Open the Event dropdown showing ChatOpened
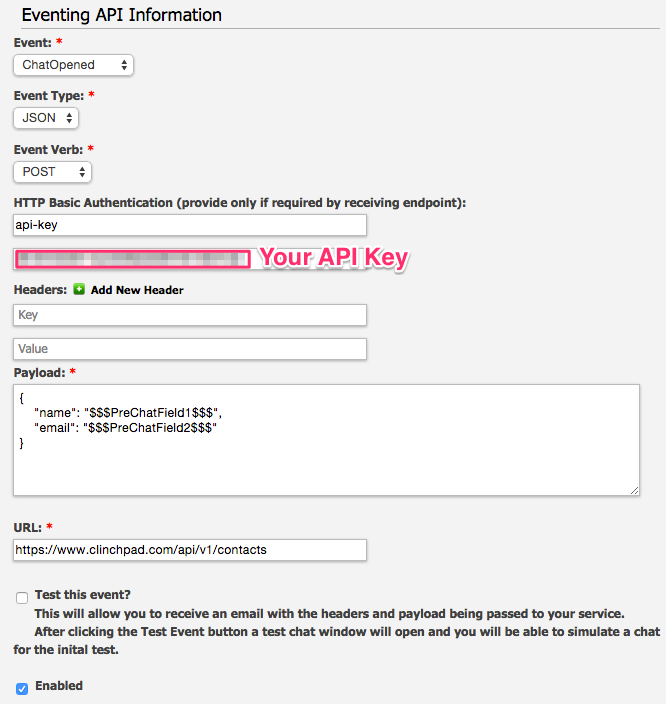This screenshot has height=704, width=666. coord(74,65)
